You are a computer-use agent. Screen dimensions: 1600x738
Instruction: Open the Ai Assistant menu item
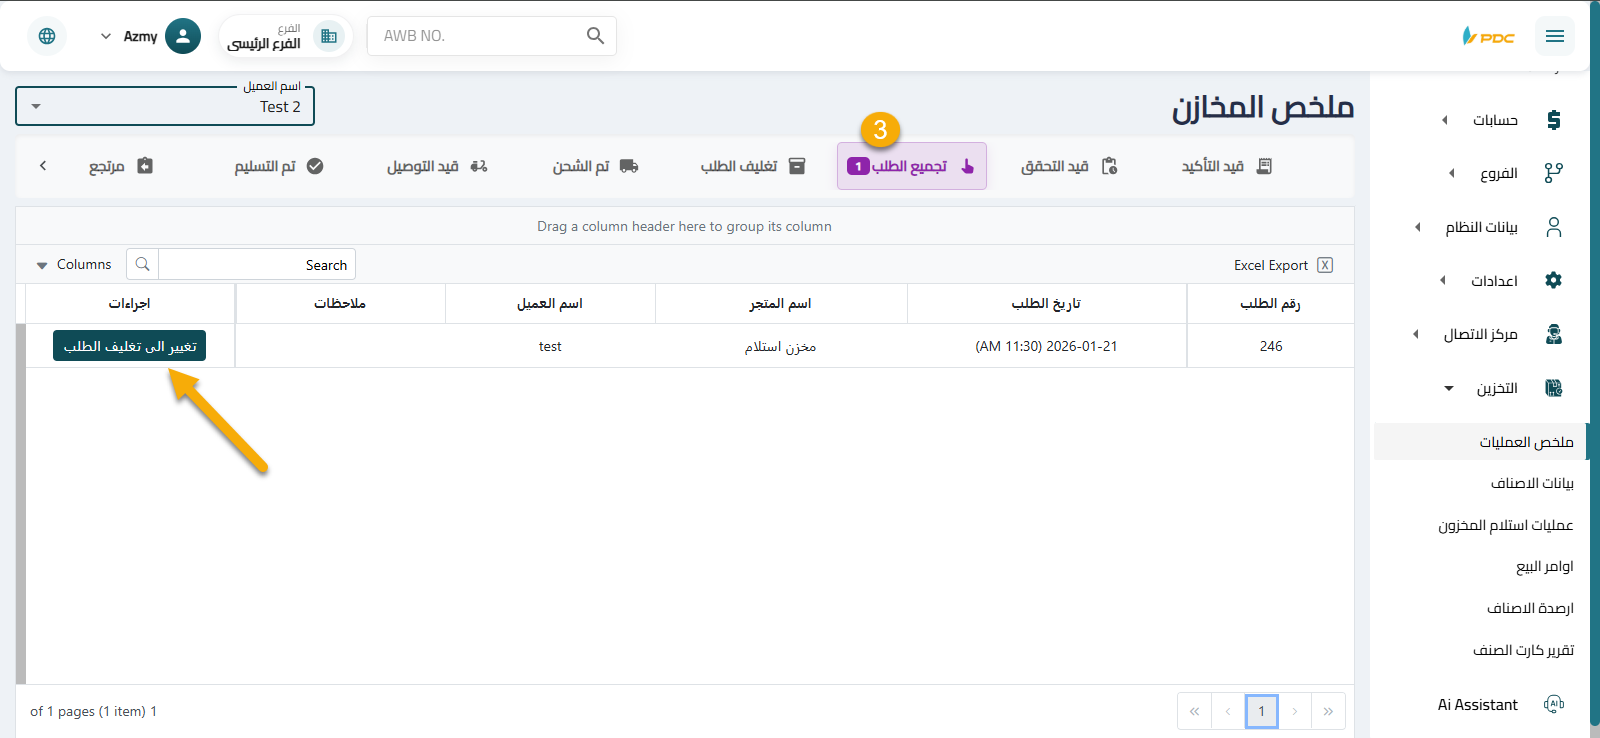[x=1478, y=704]
